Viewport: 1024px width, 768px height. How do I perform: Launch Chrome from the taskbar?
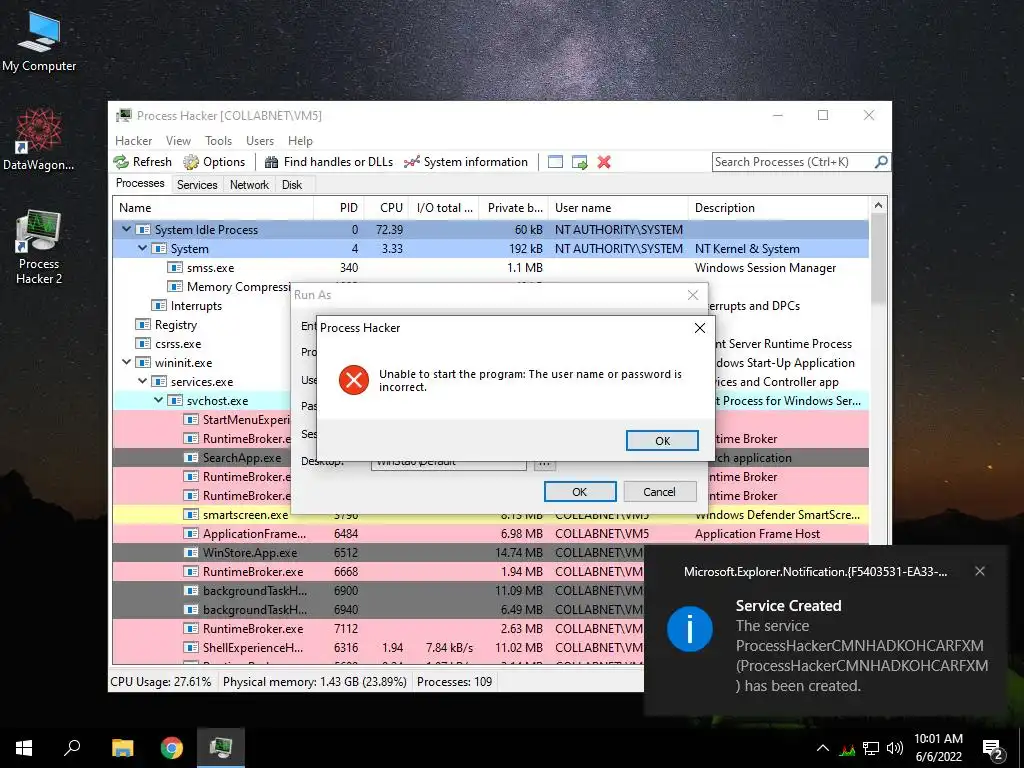tap(172, 748)
